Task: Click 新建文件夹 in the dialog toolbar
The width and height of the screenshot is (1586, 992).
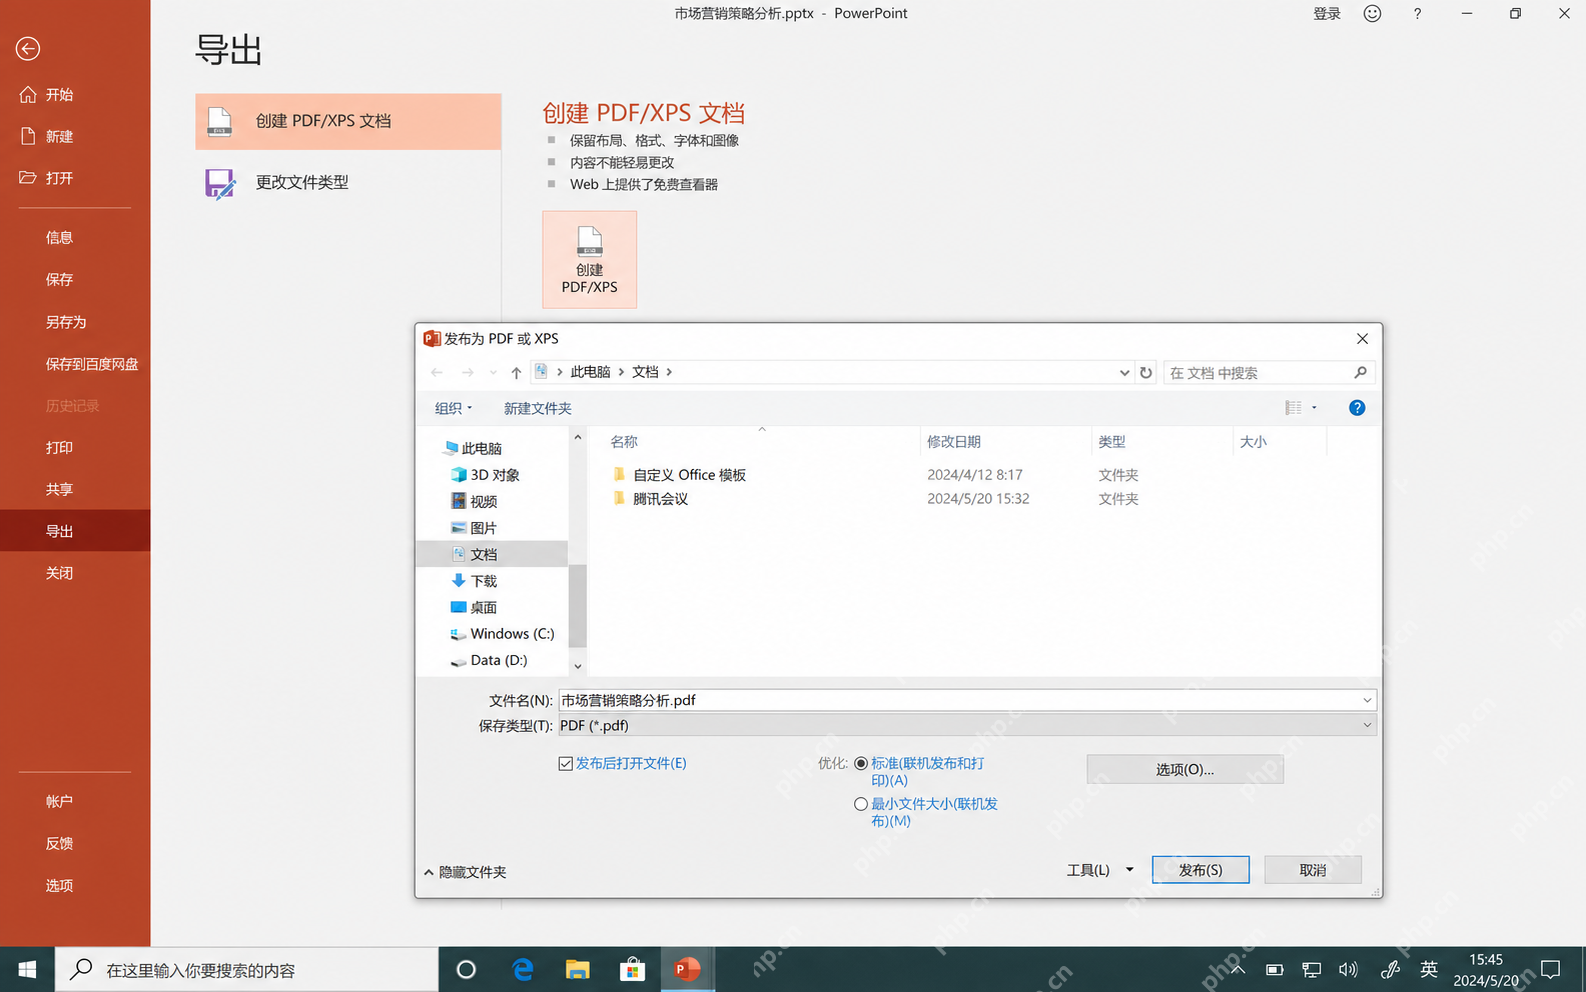Action: coord(538,408)
